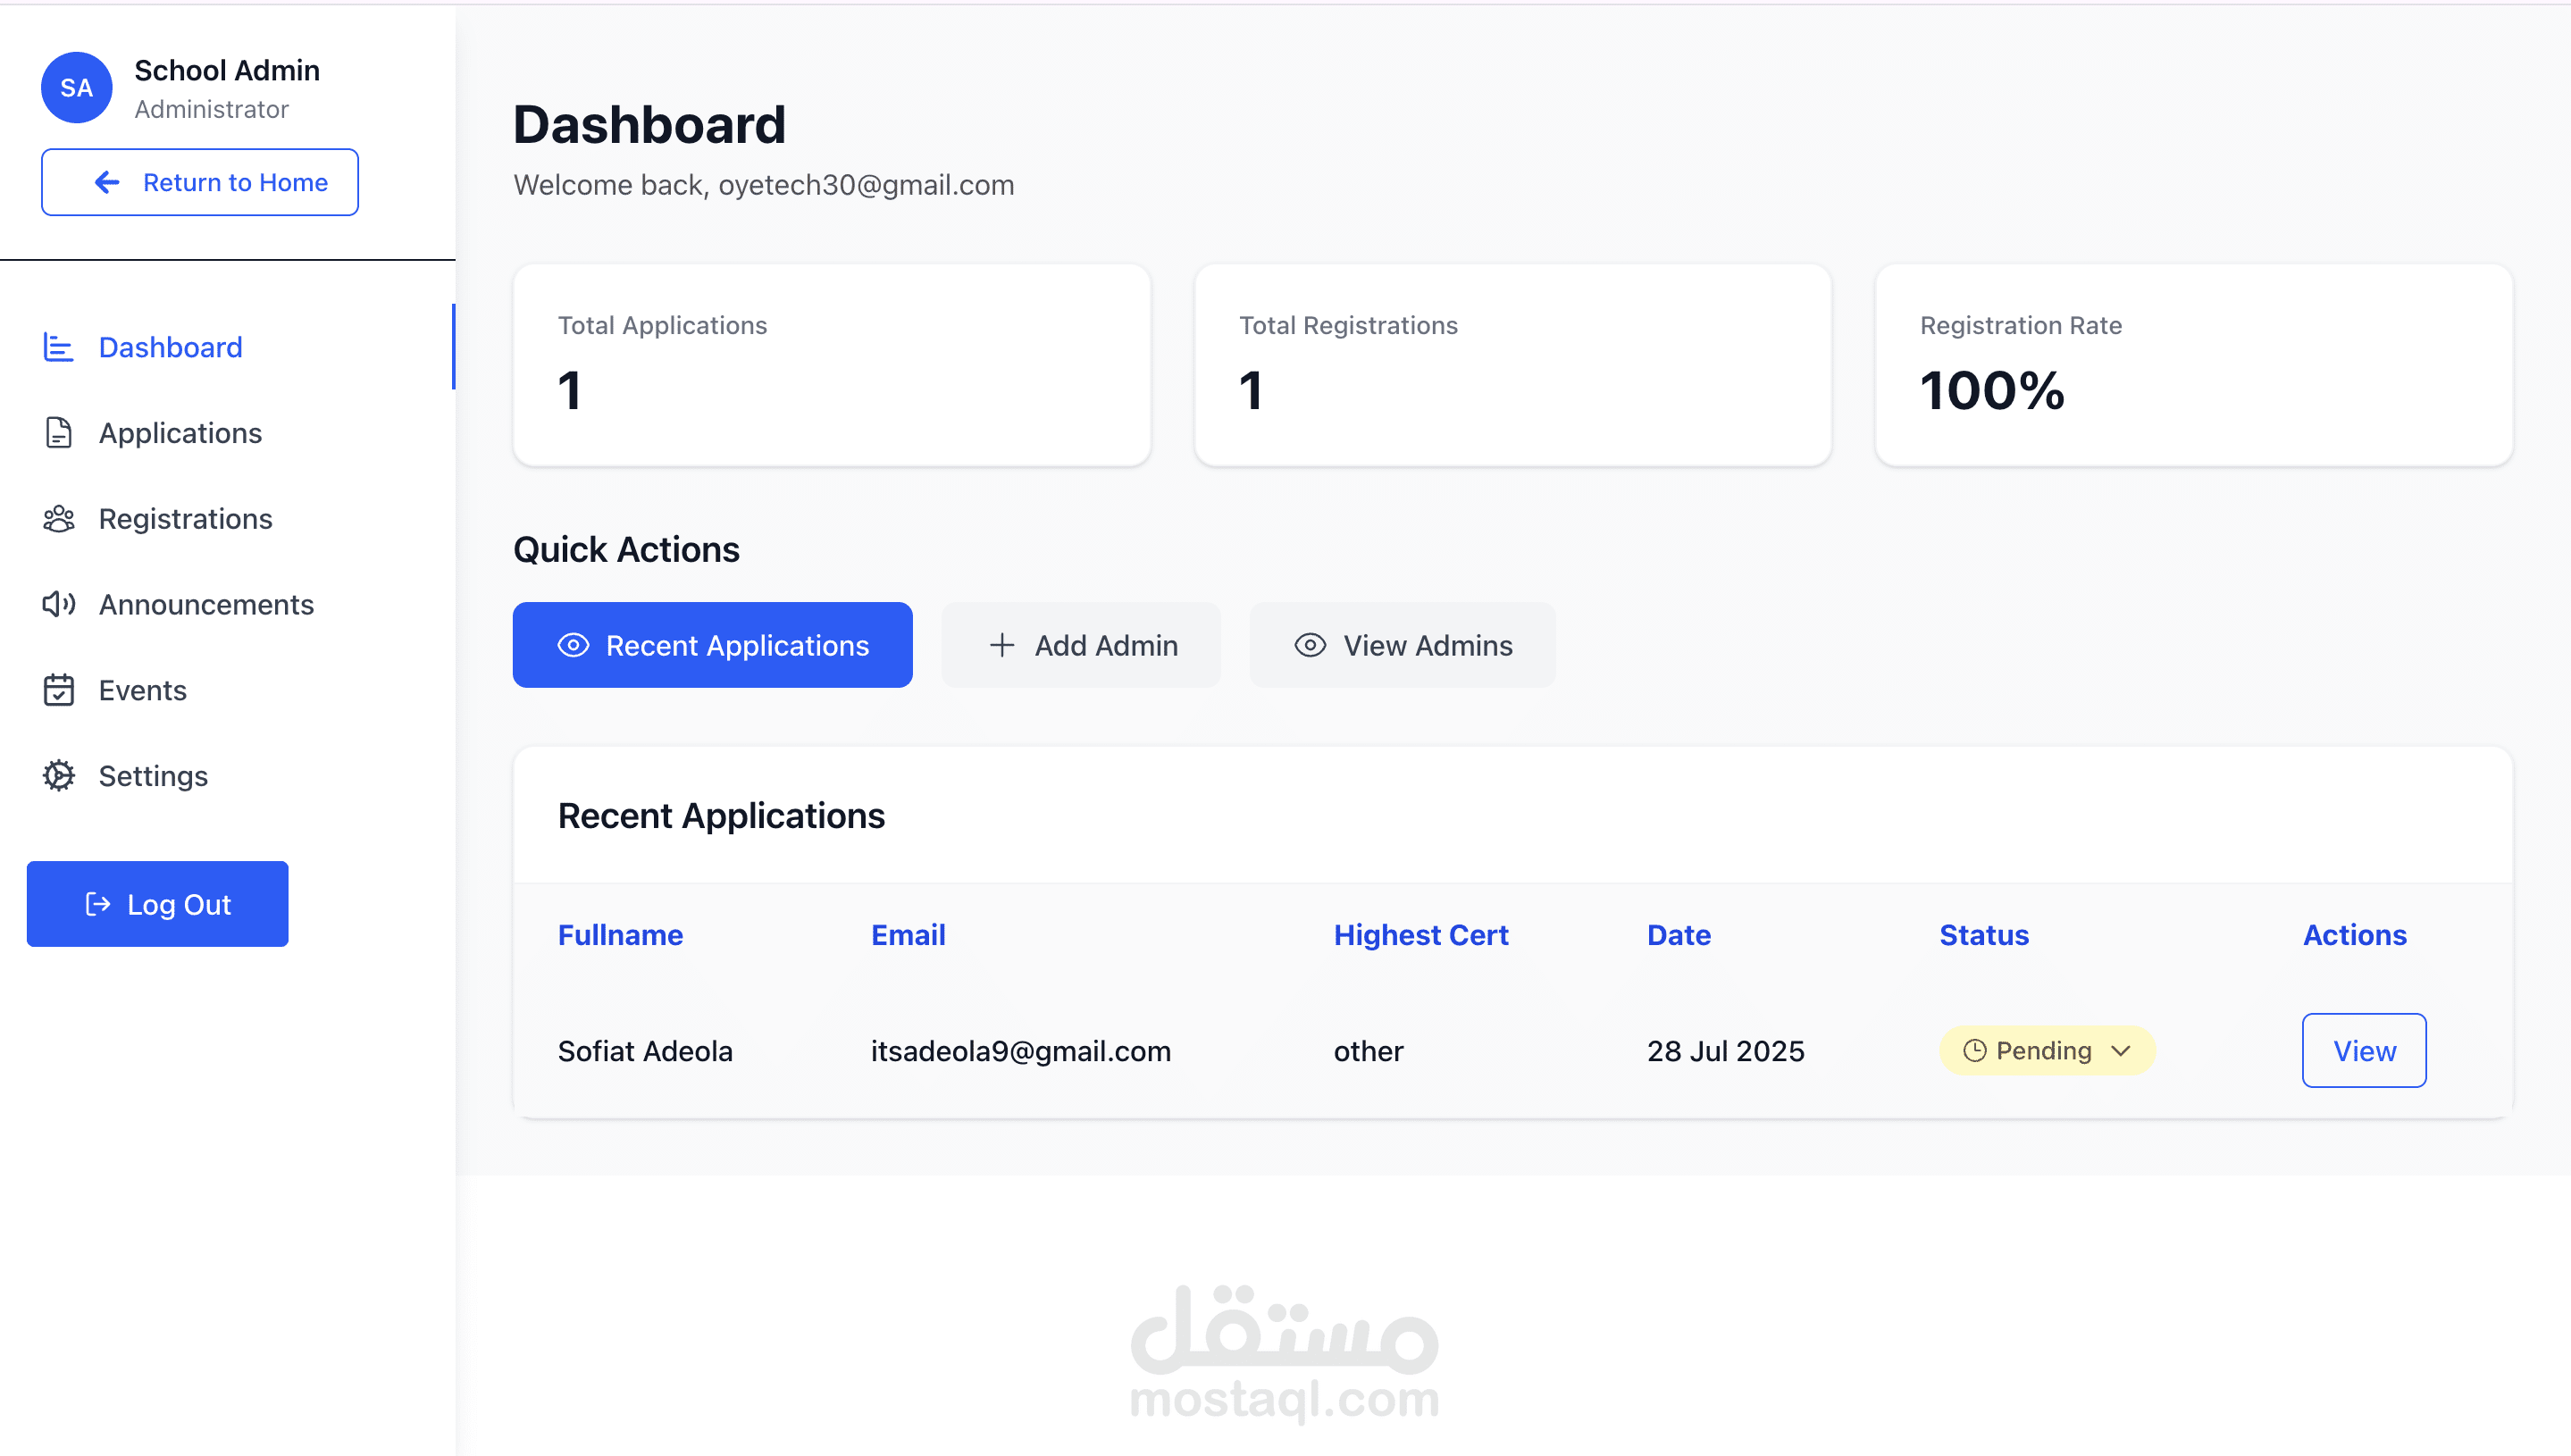Screen dimensions: 2571x1456
Task: Click the Dashboard chart icon in sidebar
Action: 59,347
